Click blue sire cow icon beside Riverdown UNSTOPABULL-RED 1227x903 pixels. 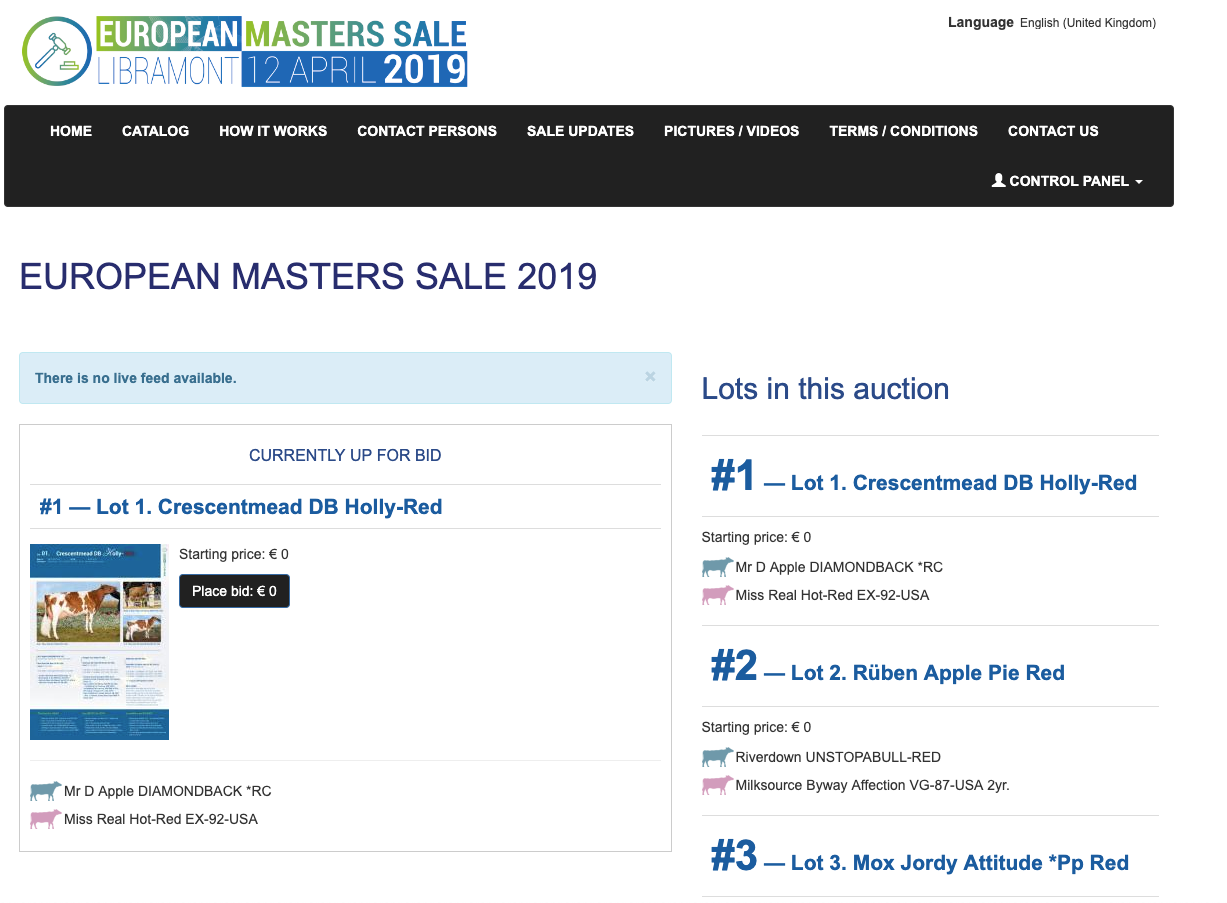pos(717,757)
